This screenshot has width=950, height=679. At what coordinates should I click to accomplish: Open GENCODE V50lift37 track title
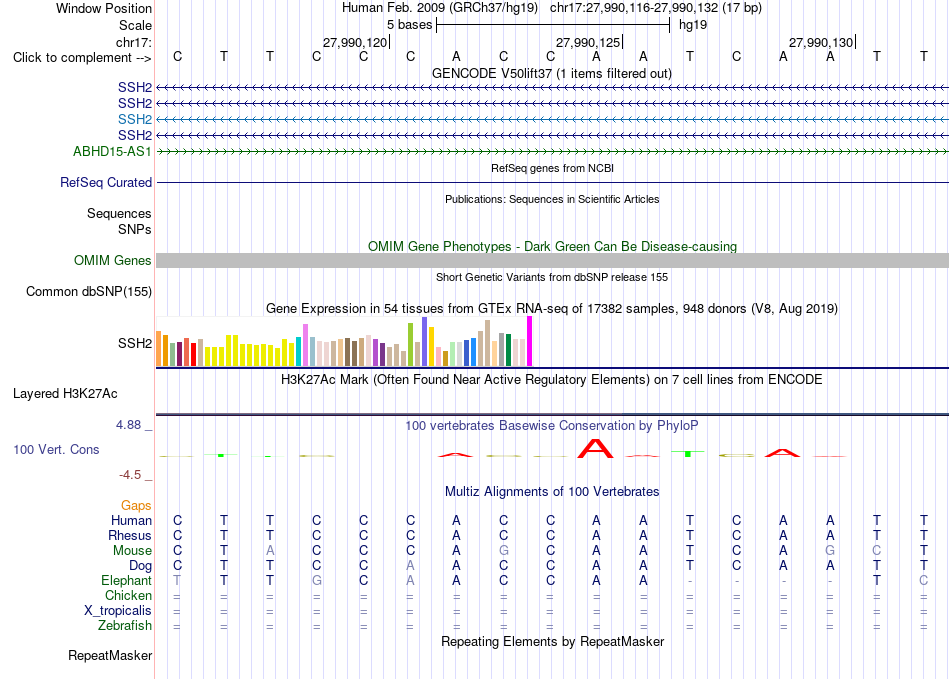click(x=552, y=73)
